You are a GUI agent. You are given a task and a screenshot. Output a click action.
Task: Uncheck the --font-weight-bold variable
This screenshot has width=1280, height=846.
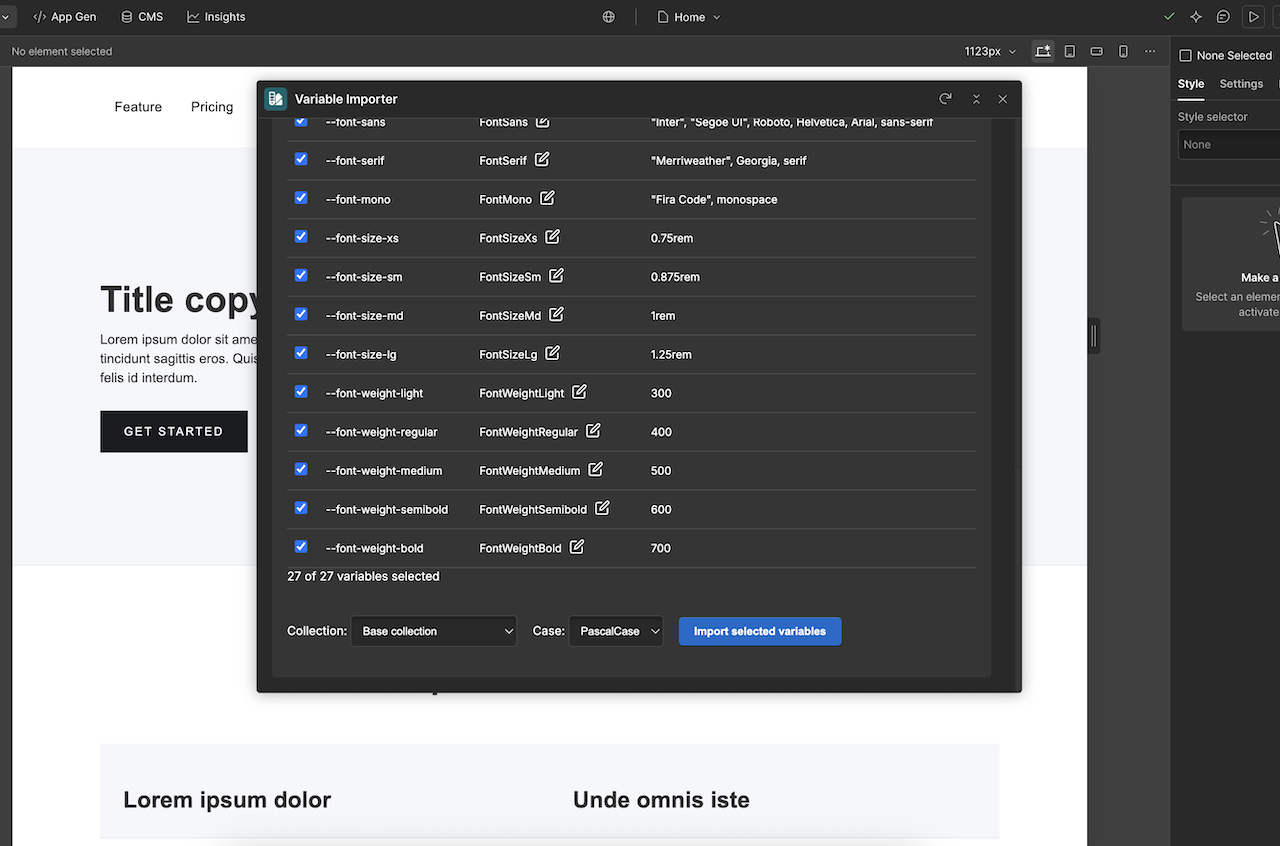tap(301, 547)
